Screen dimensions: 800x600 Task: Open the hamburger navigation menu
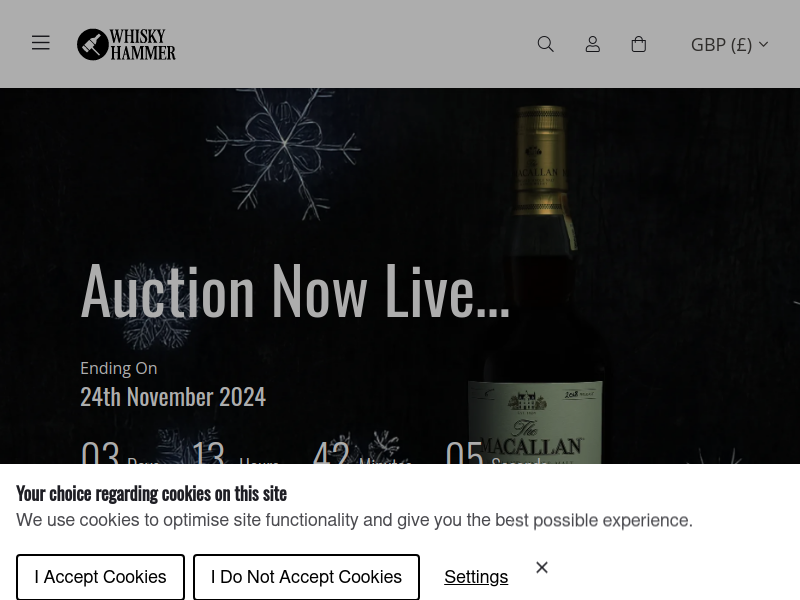pyautogui.click(x=41, y=43)
